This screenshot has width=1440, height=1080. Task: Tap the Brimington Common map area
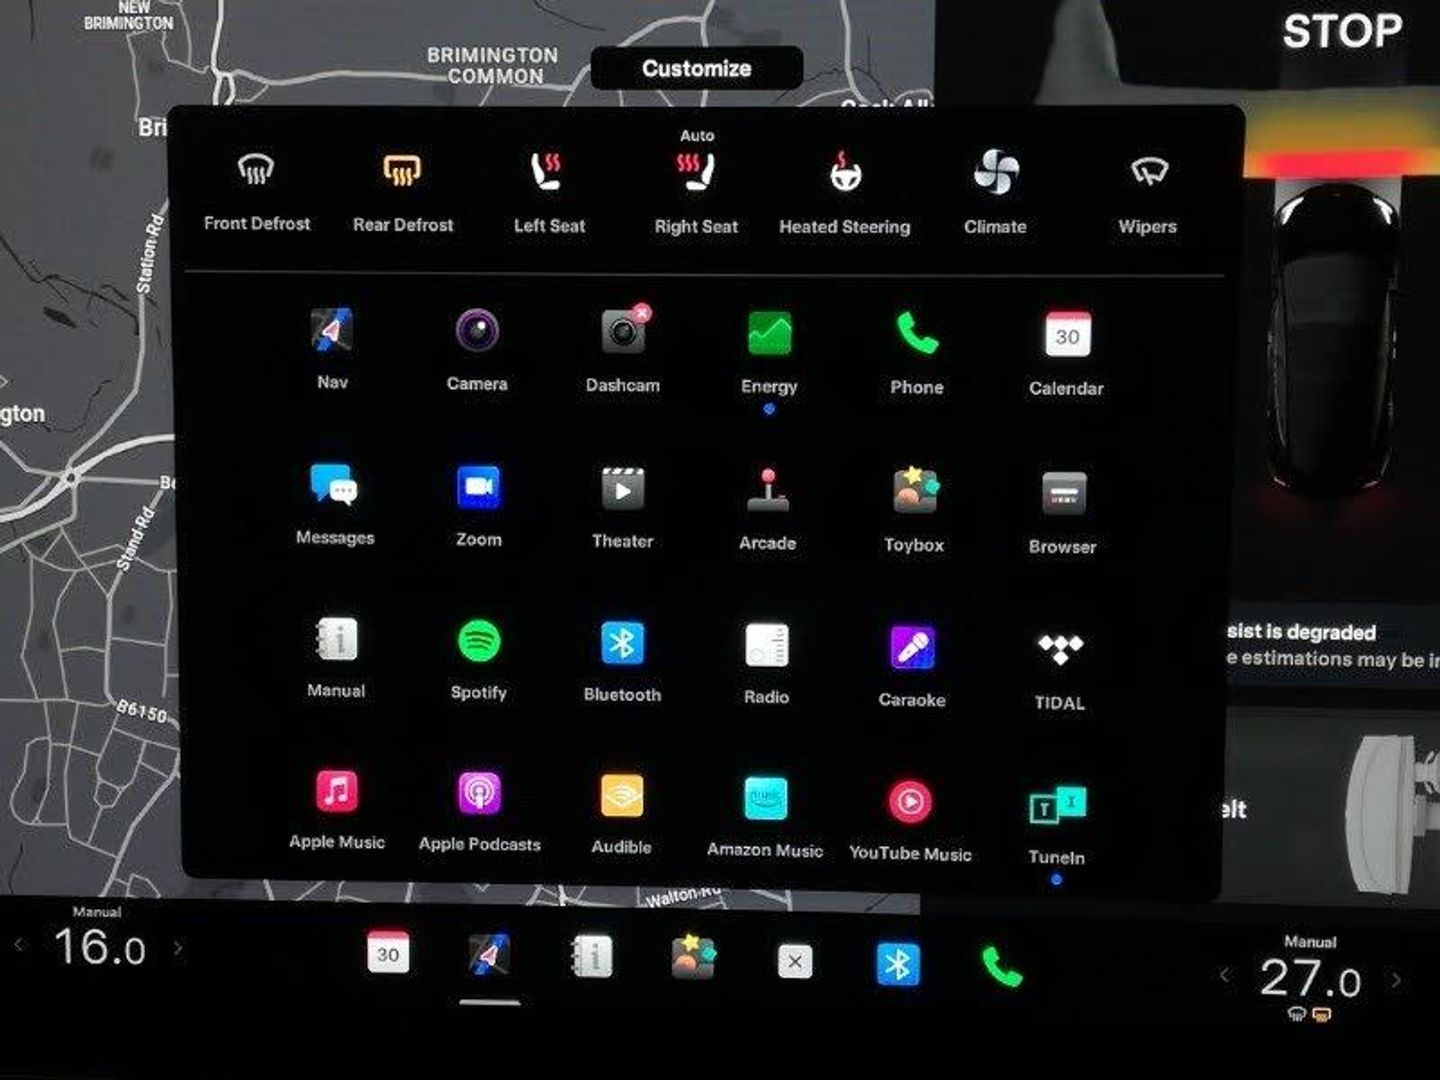(492, 65)
